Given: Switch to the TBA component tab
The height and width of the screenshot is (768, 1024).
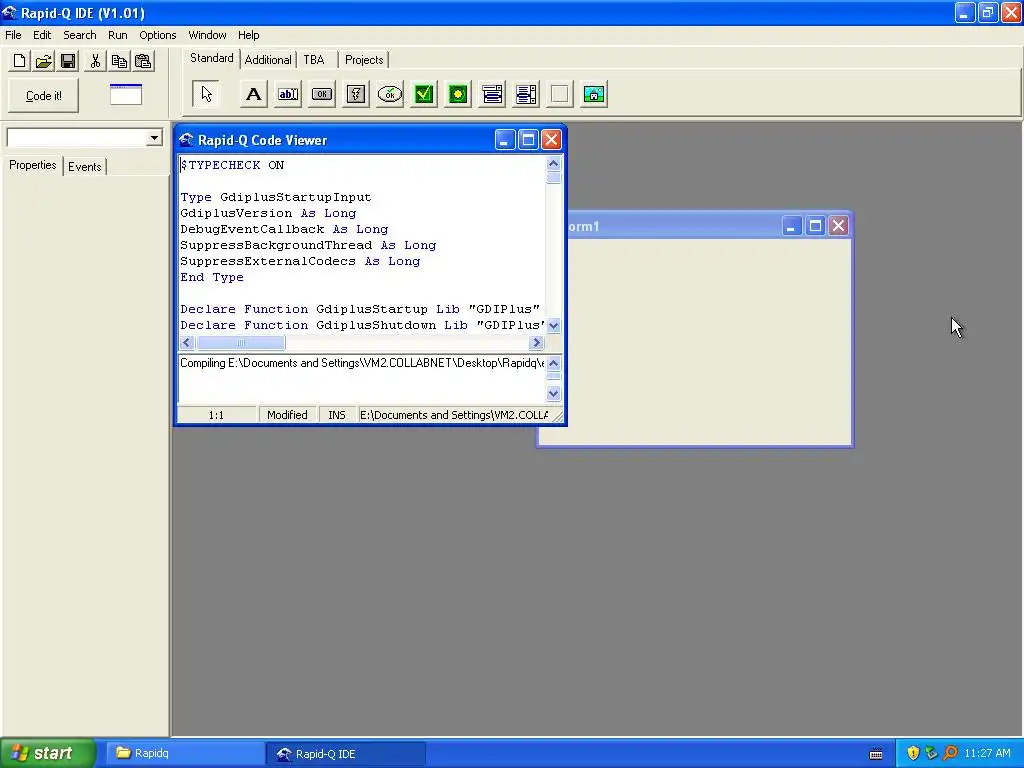Looking at the screenshot, I should (x=314, y=59).
